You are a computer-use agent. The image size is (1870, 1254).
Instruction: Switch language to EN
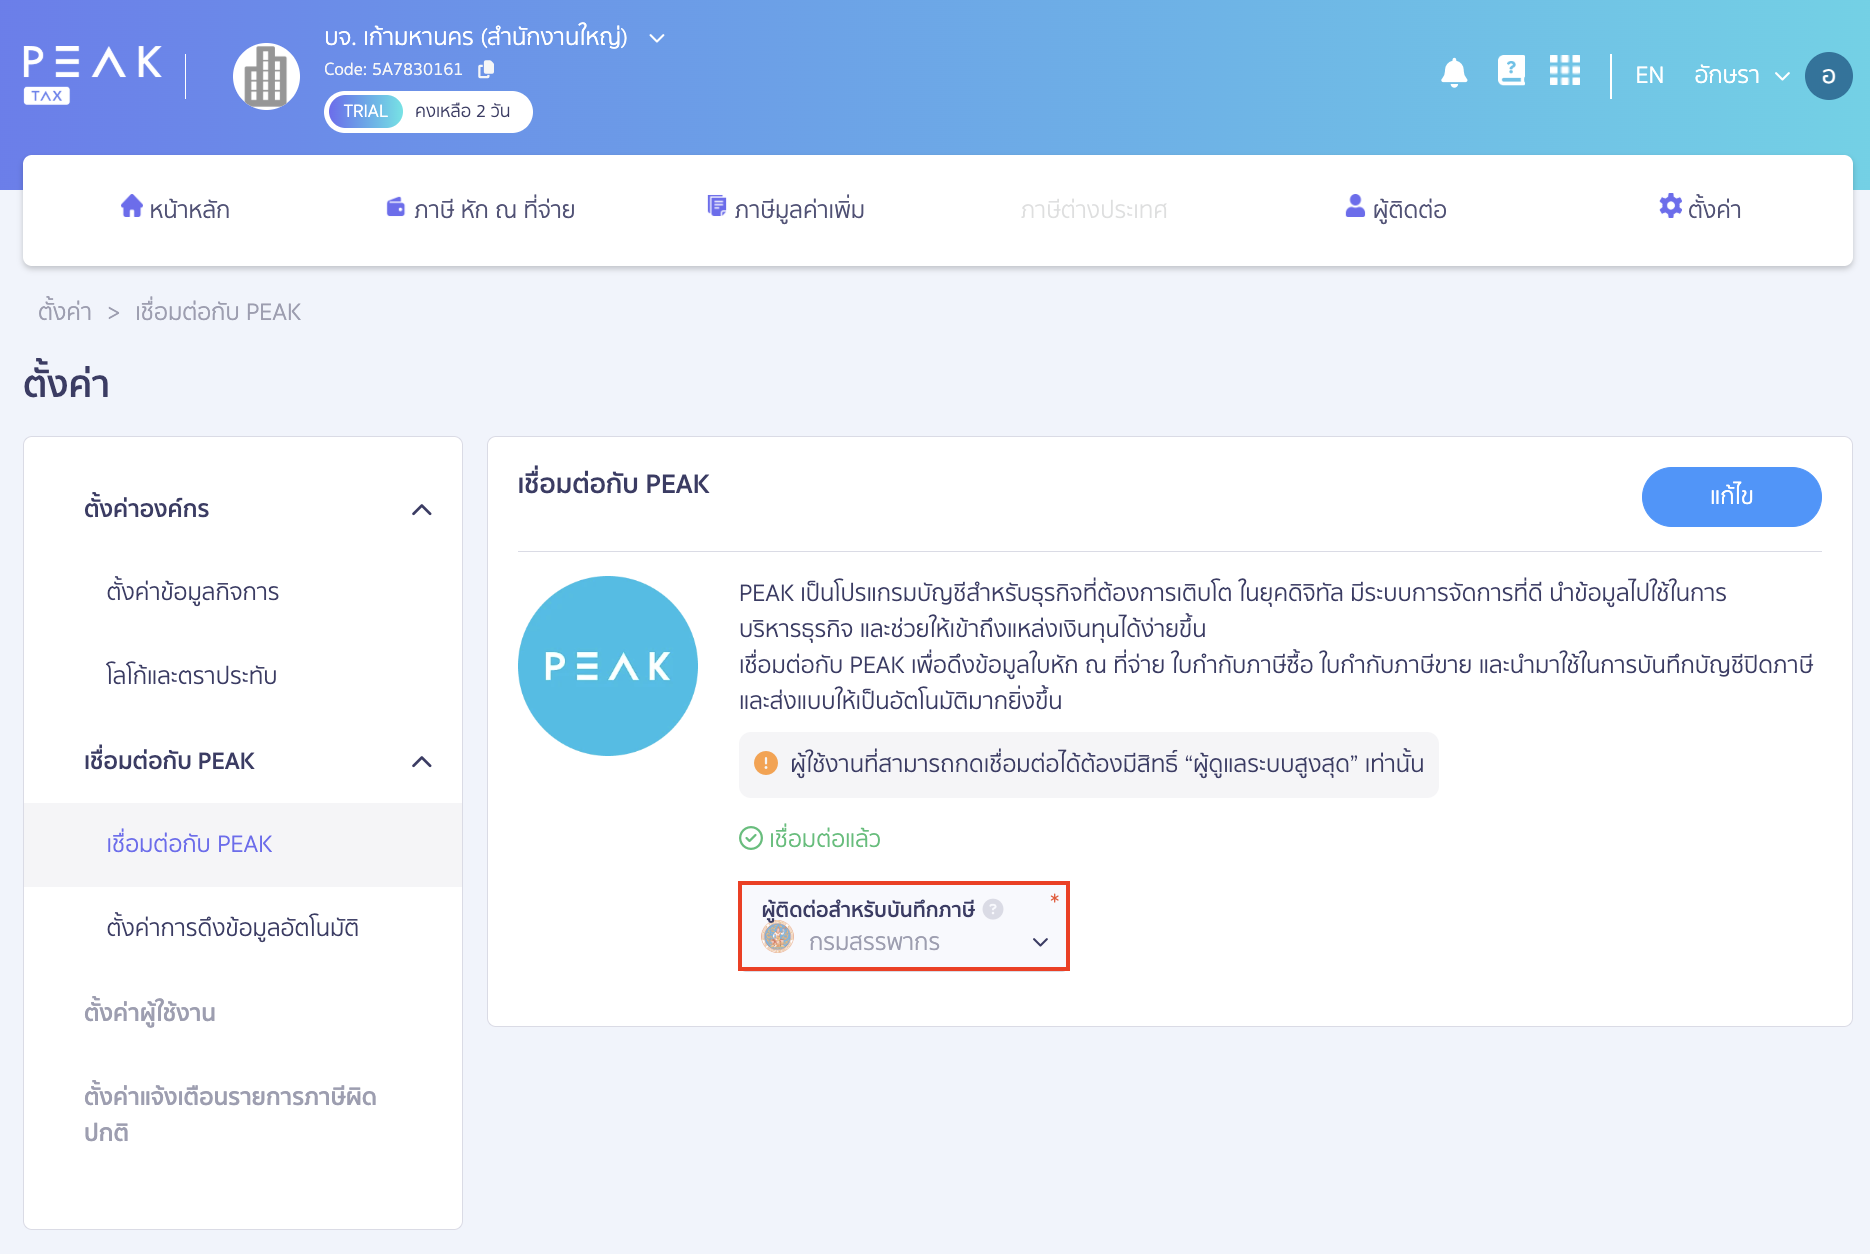tap(1649, 75)
